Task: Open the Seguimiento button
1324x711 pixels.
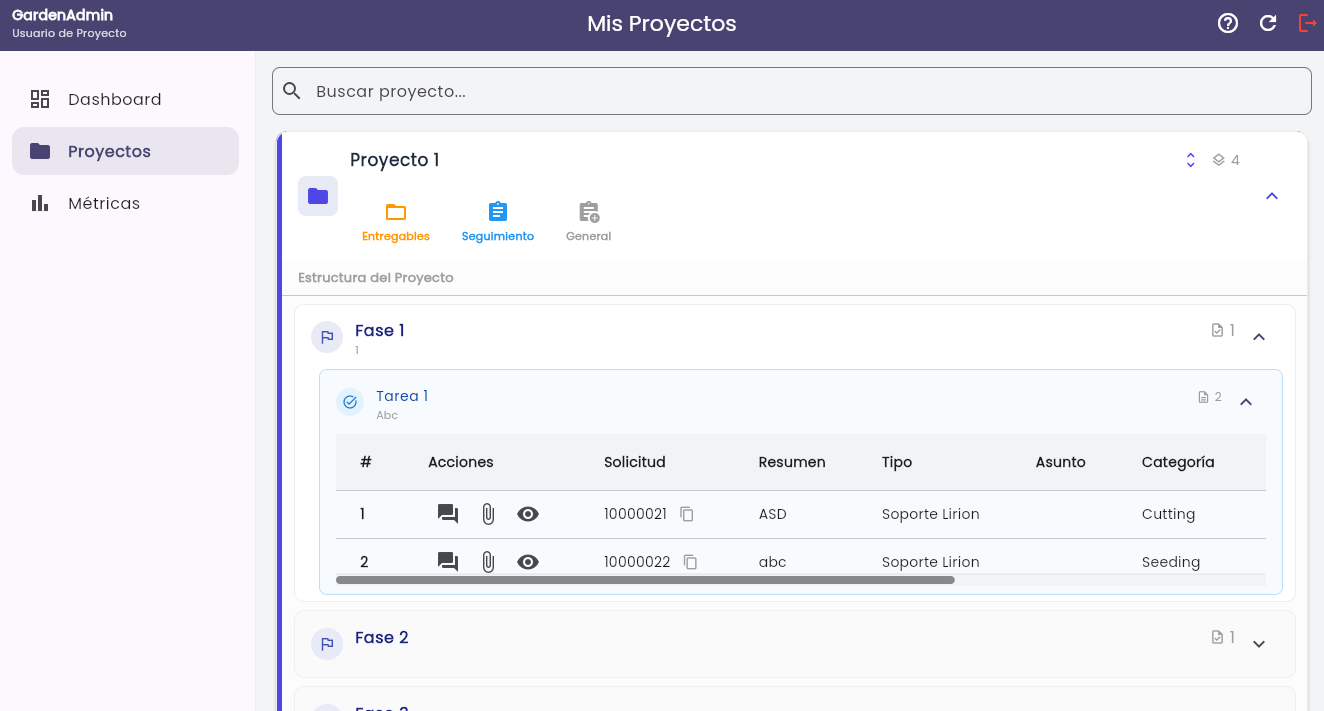Action: point(498,222)
